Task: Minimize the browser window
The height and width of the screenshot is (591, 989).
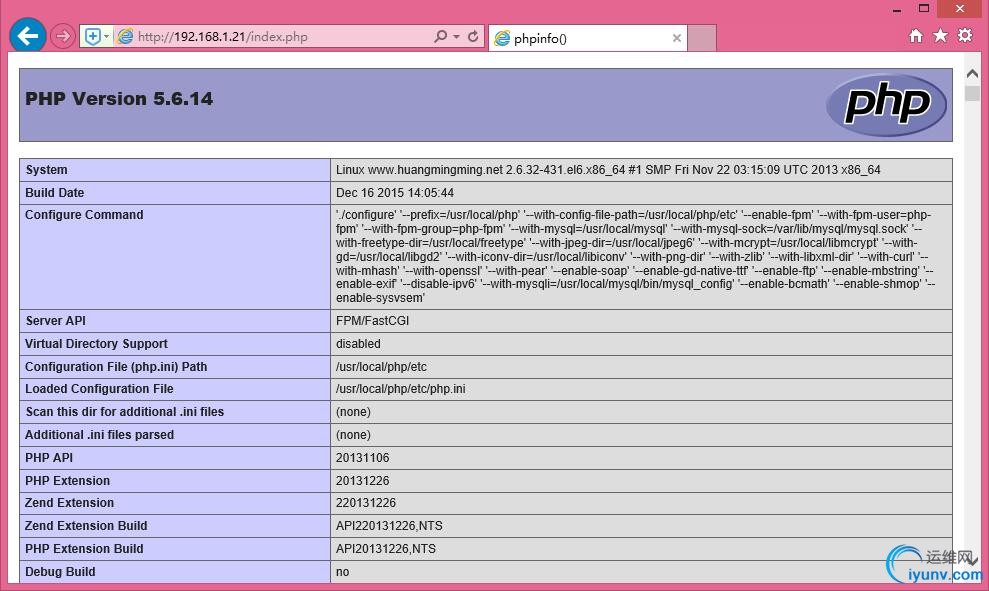Action: pos(897,9)
